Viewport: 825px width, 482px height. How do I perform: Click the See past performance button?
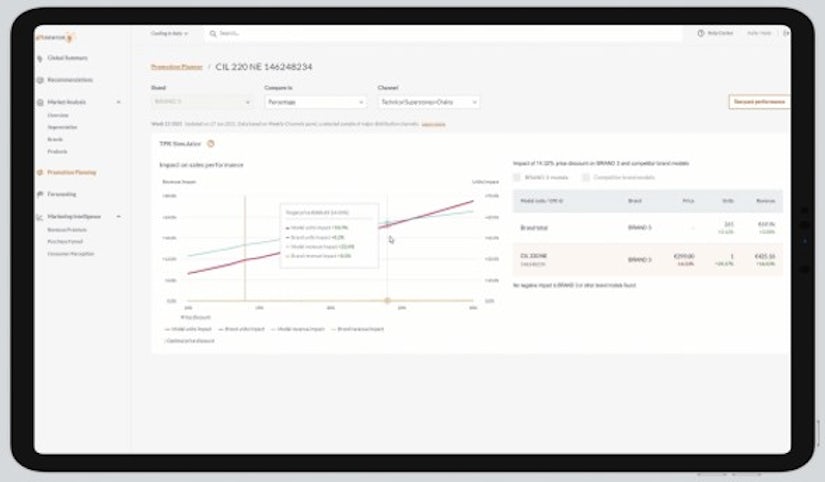pos(759,102)
